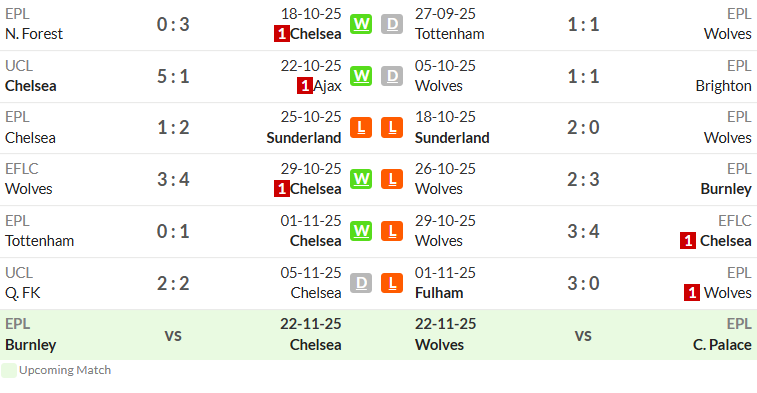Click the green Upcoming Match legend swatch
Screen dimensions: 757x393
[9, 370]
